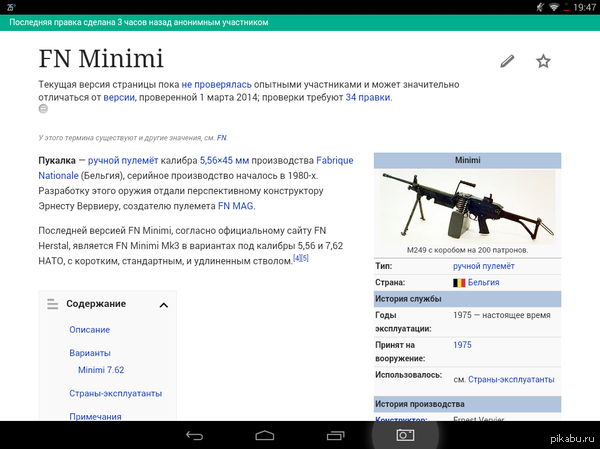Viewport: 600px width, 449px height.
Task: Jump to Minimi 7.62 subsection
Action: pos(101,370)
